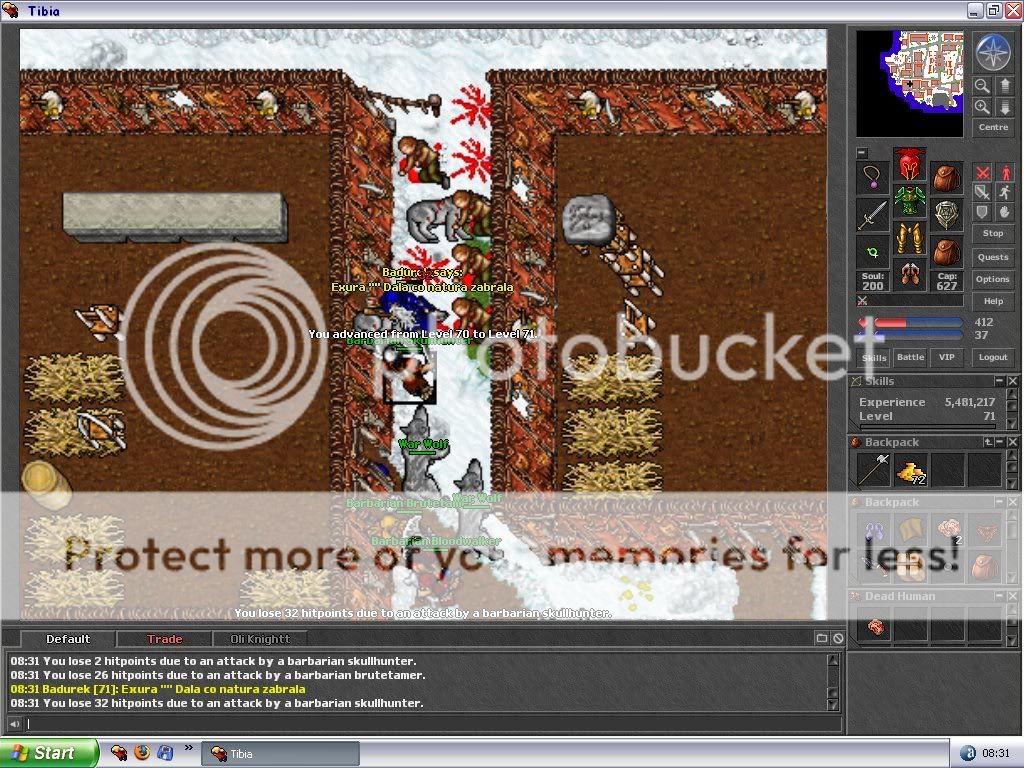Select the stack of 72 gold coins

[x=911, y=470]
